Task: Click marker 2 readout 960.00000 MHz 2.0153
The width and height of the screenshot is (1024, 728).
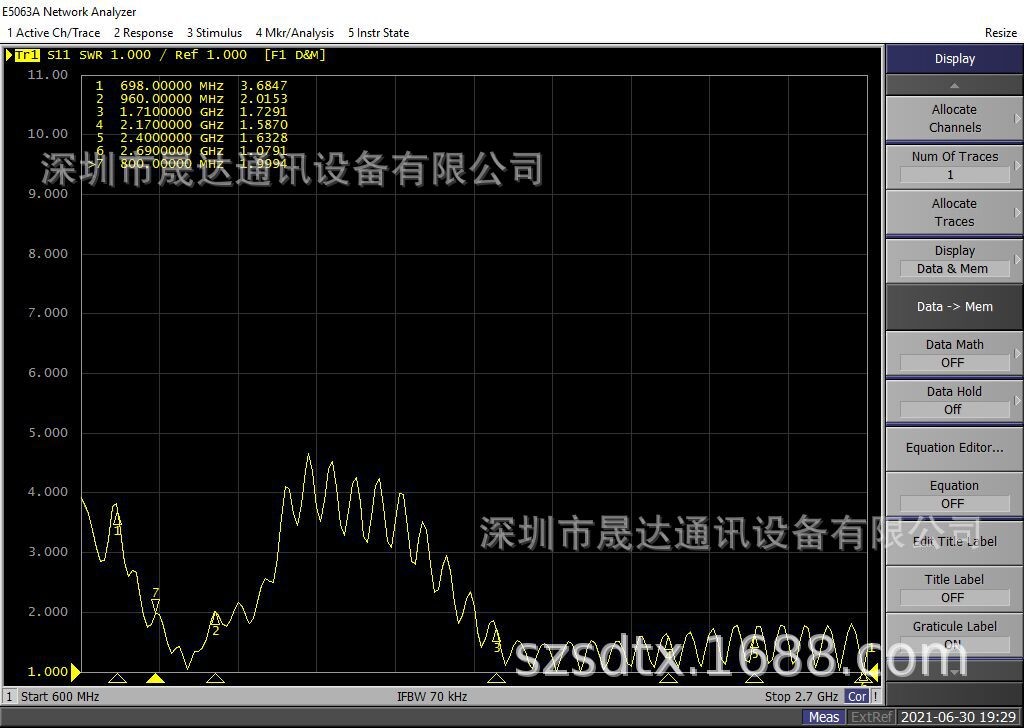Action: 191,99
